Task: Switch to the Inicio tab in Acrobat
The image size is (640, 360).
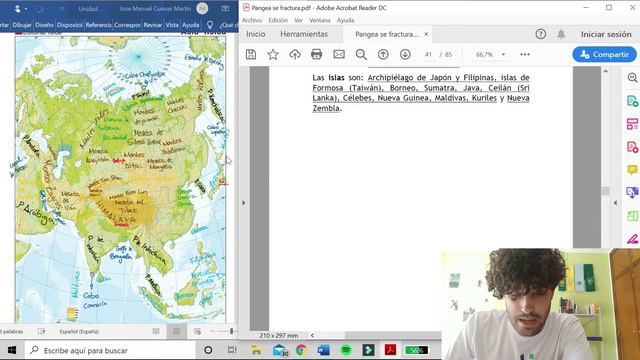Action: tap(256, 34)
